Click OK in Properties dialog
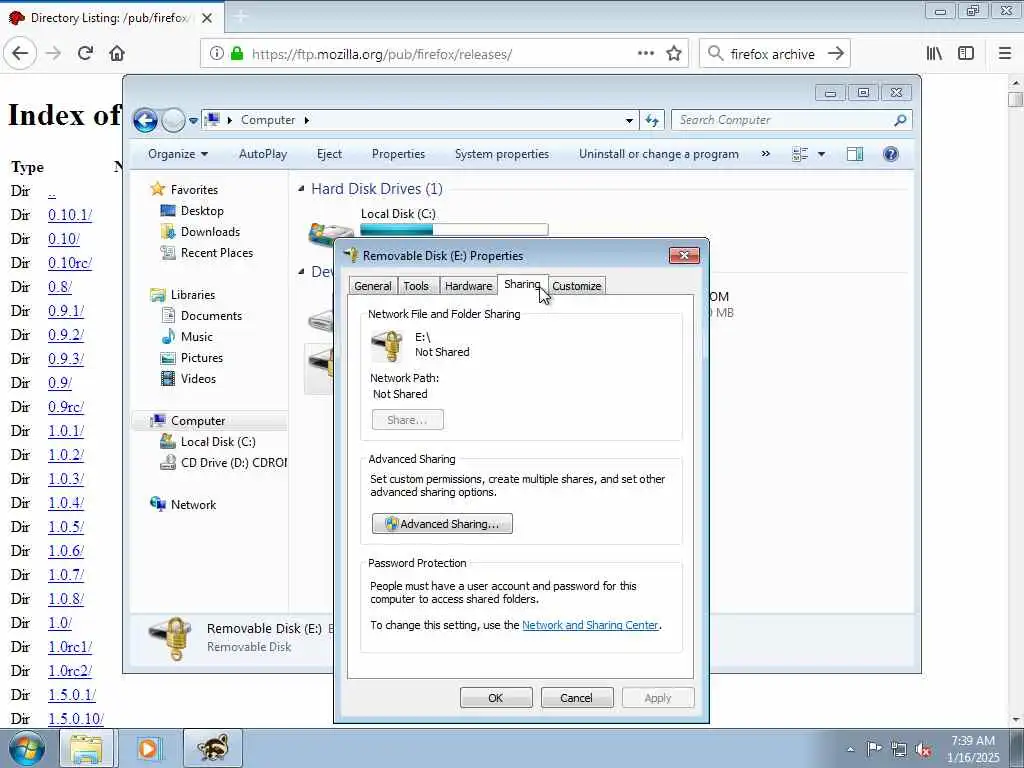The width and height of the screenshot is (1024, 768). point(496,697)
